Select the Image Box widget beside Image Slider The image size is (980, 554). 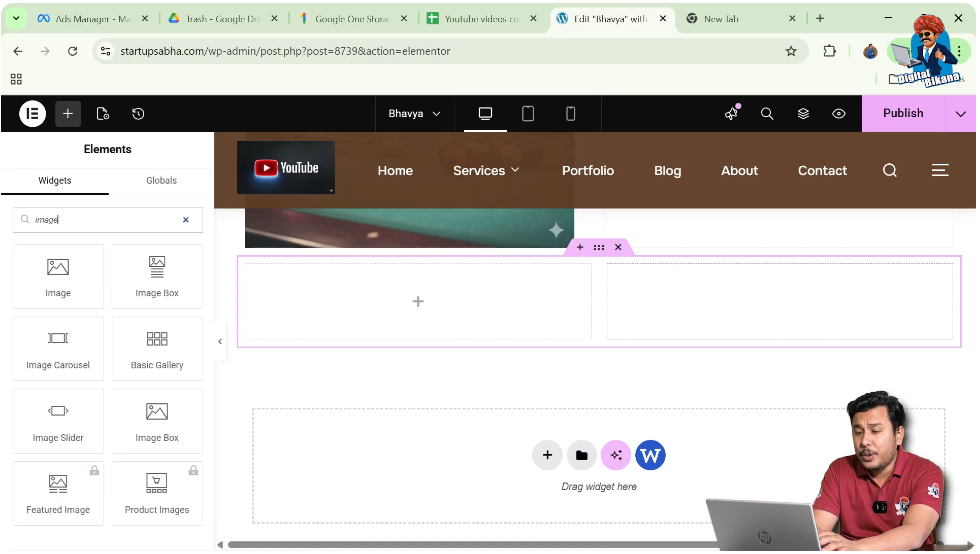[157, 421]
